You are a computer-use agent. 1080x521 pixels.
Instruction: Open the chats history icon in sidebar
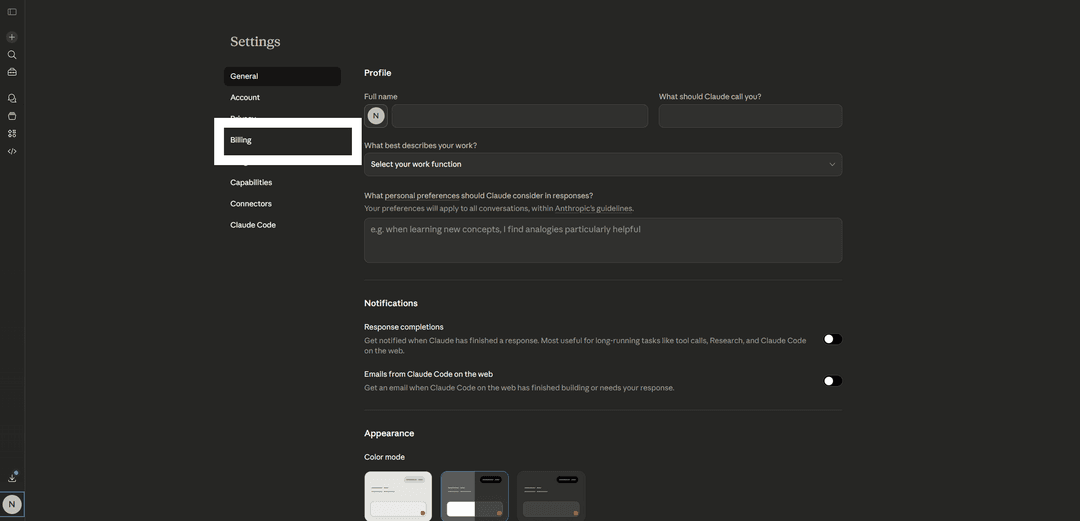[12, 98]
